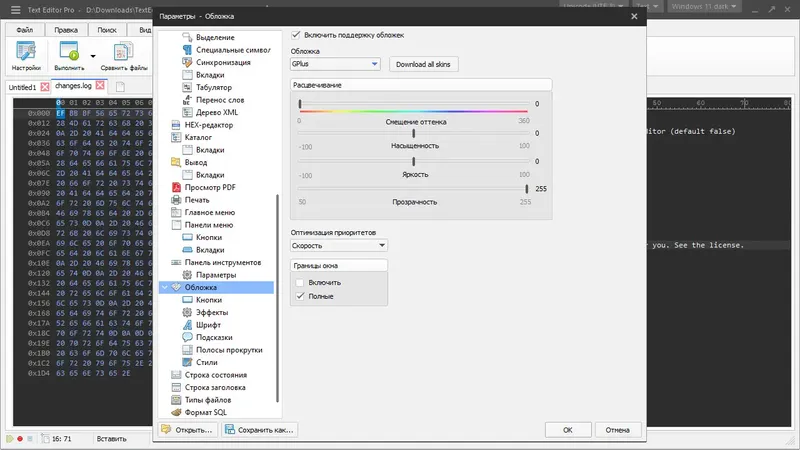Select Табулятор tree item
This screenshot has height=450, width=800.
click(213, 87)
